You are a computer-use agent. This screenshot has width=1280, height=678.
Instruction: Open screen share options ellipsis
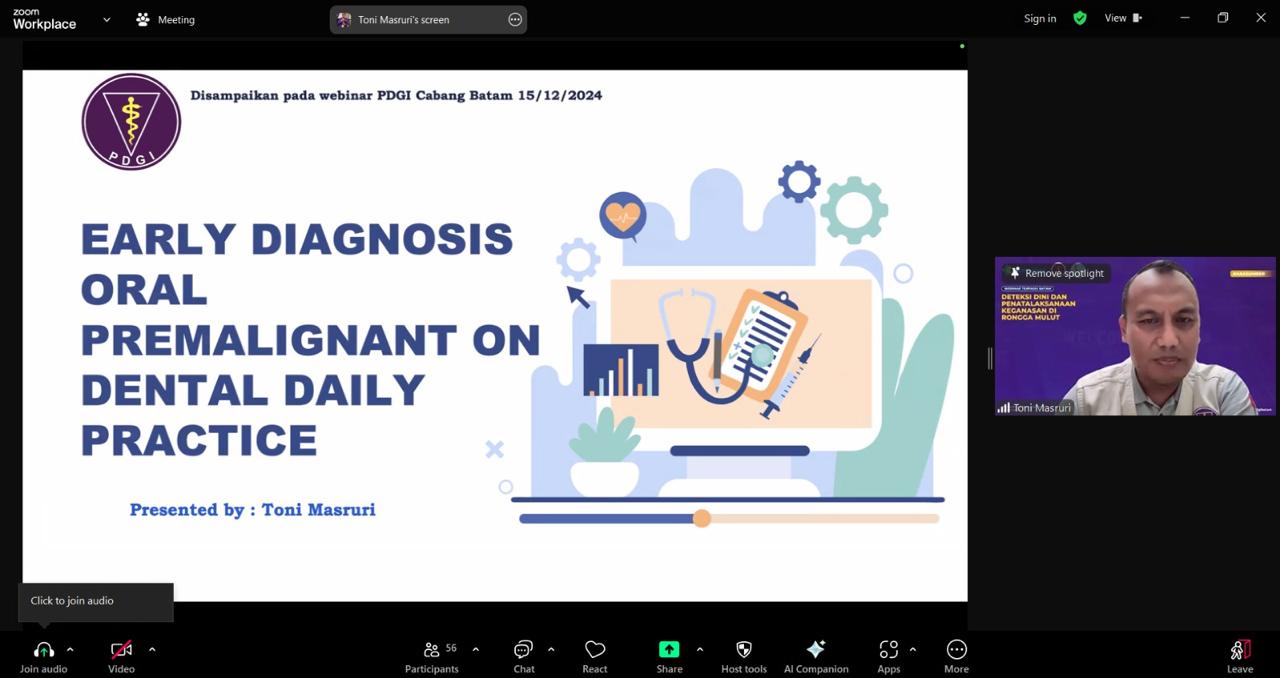[515, 19]
